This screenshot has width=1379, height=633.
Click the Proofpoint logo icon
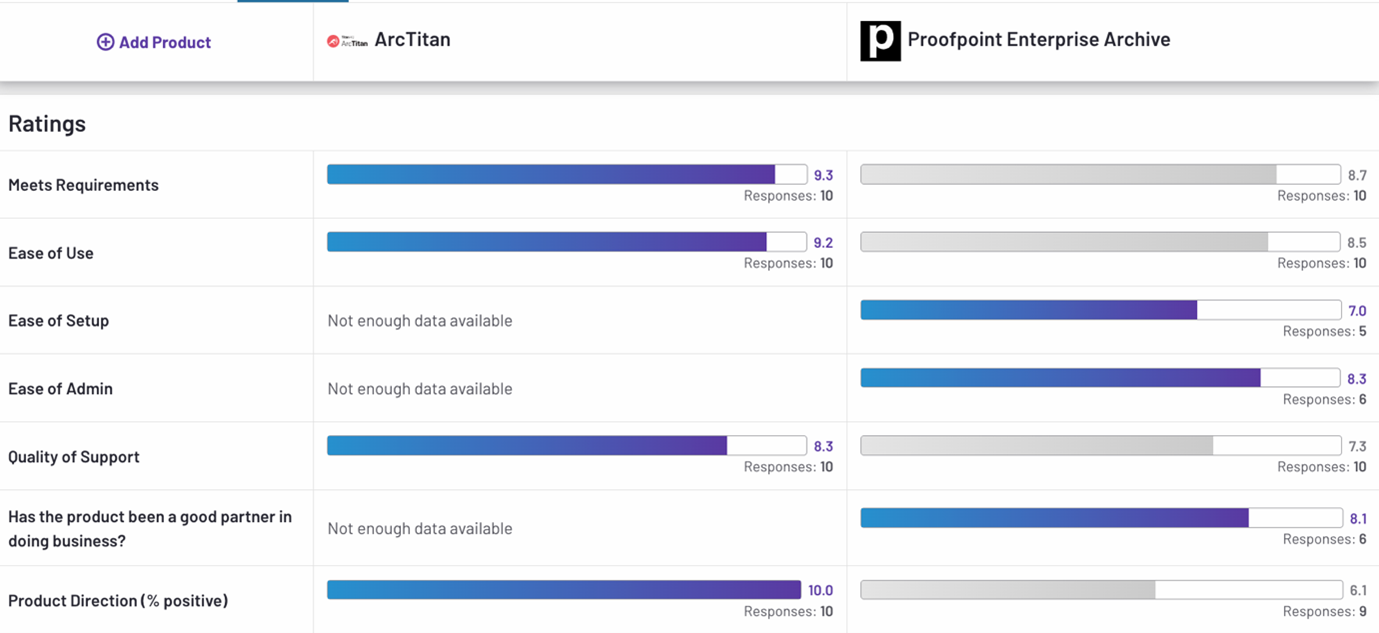click(x=880, y=41)
